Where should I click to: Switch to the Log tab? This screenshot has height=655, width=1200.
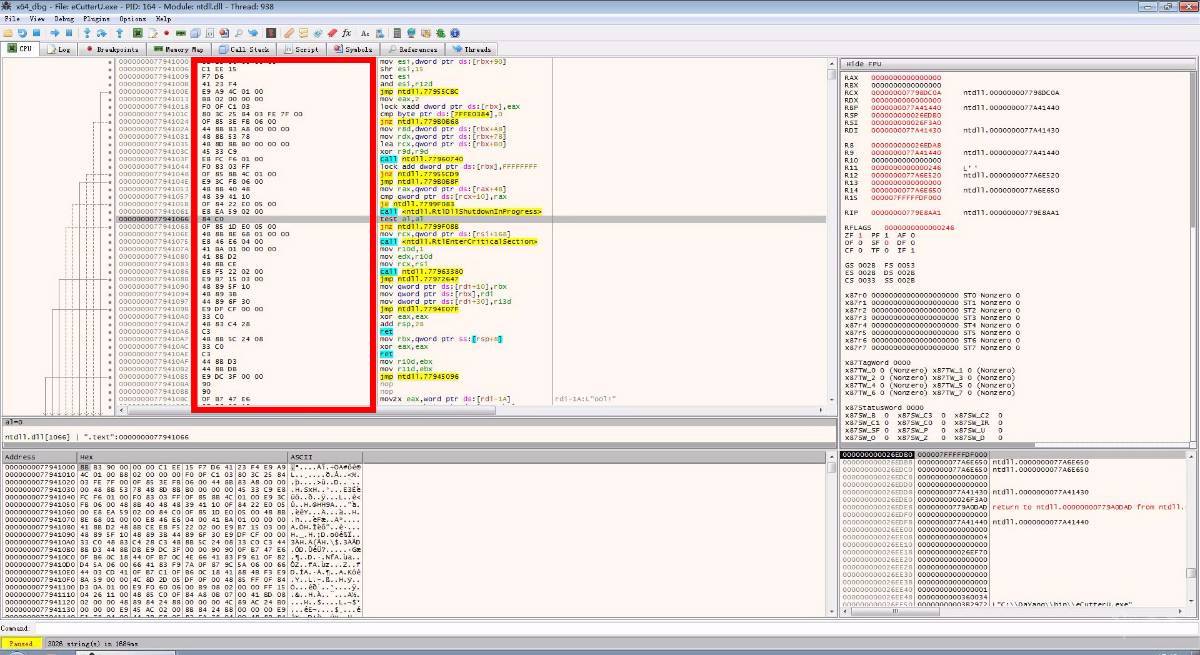click(59, 49)
